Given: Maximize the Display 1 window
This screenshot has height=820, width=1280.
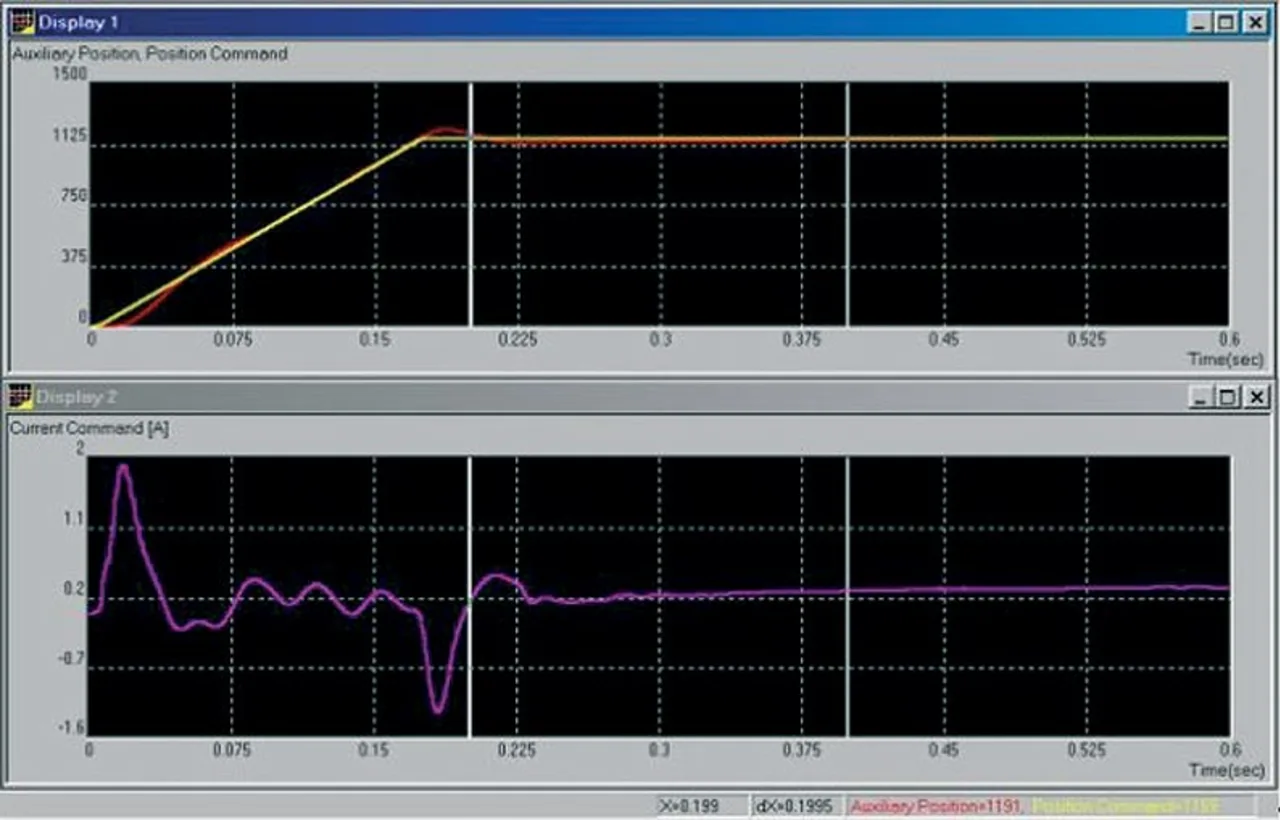Looking at the screenshot, I should coord(1226,22).
